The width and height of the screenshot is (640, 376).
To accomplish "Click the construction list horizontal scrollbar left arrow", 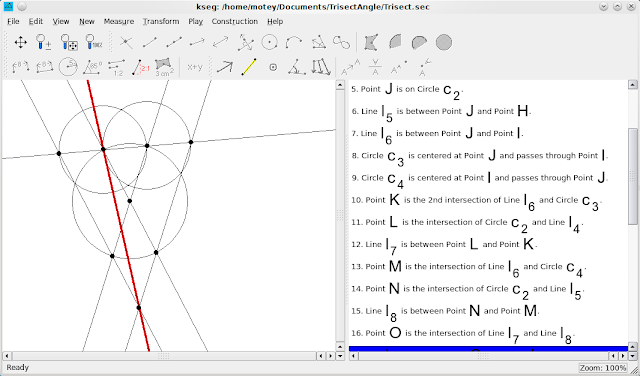I will [x=353, y=356].
